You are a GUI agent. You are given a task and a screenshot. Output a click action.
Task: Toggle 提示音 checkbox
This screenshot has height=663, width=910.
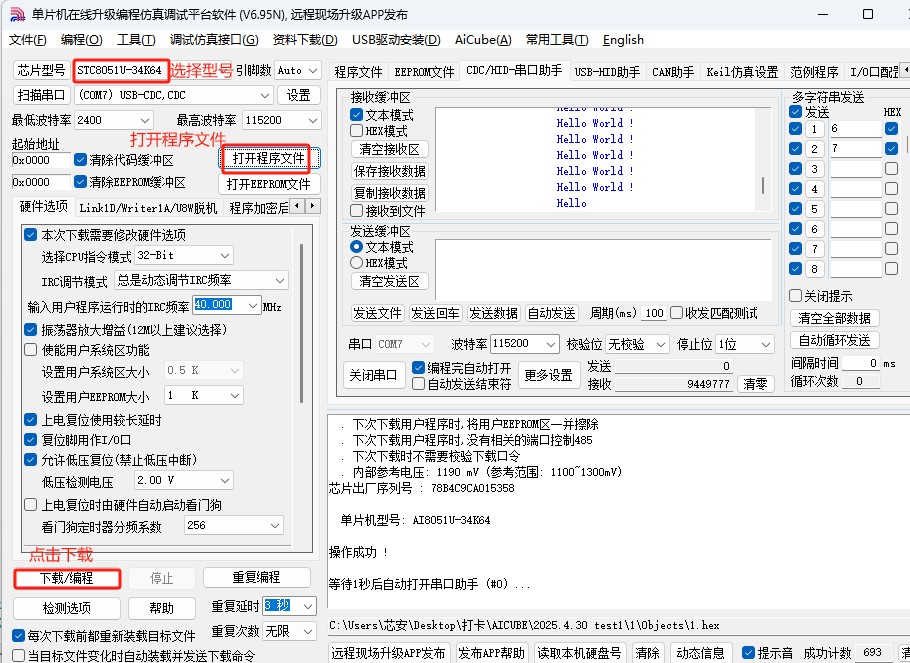(x=749, y=653)
